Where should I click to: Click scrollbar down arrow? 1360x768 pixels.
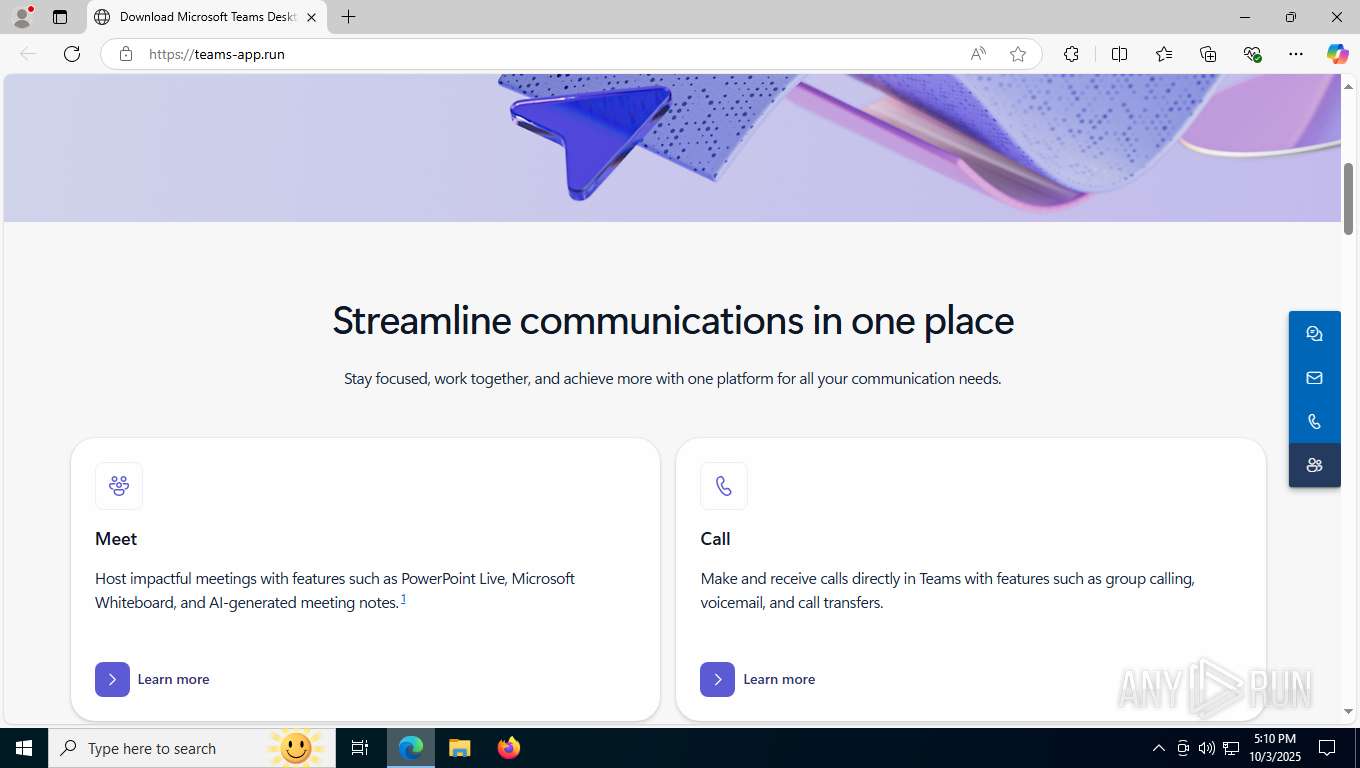coord(1348,712)
